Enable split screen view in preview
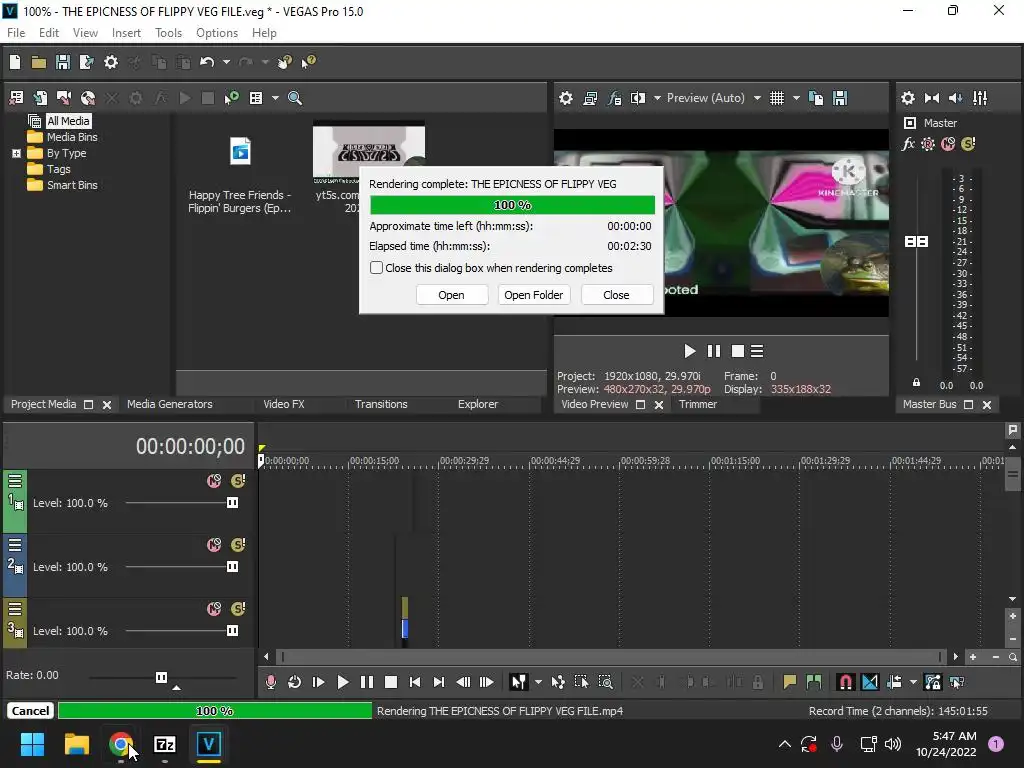Image resolution: width=1024 pixels, height=768 pixels. tap(638, 98)
